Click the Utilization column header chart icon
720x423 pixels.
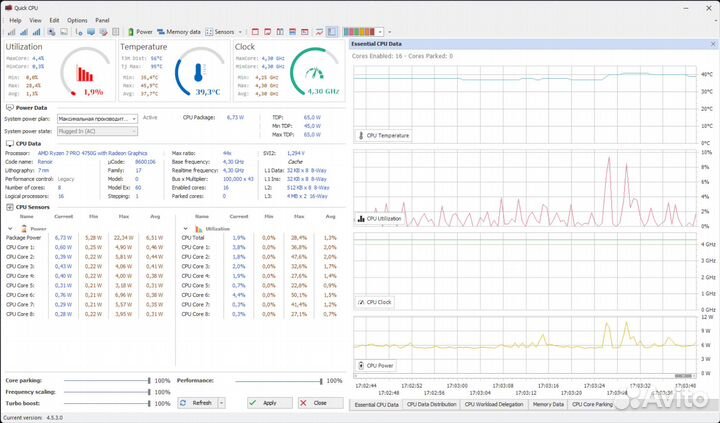coord(198,229)
